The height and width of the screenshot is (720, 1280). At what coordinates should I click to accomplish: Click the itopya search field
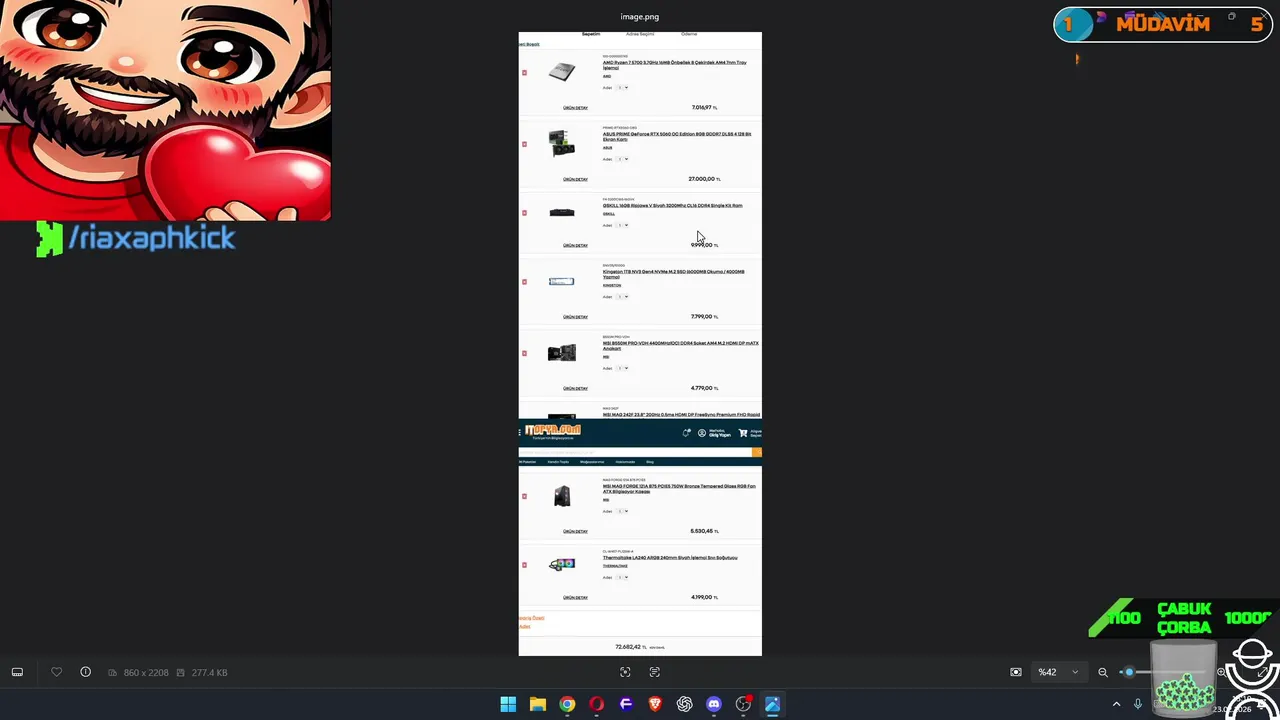(x=634, y=452)
